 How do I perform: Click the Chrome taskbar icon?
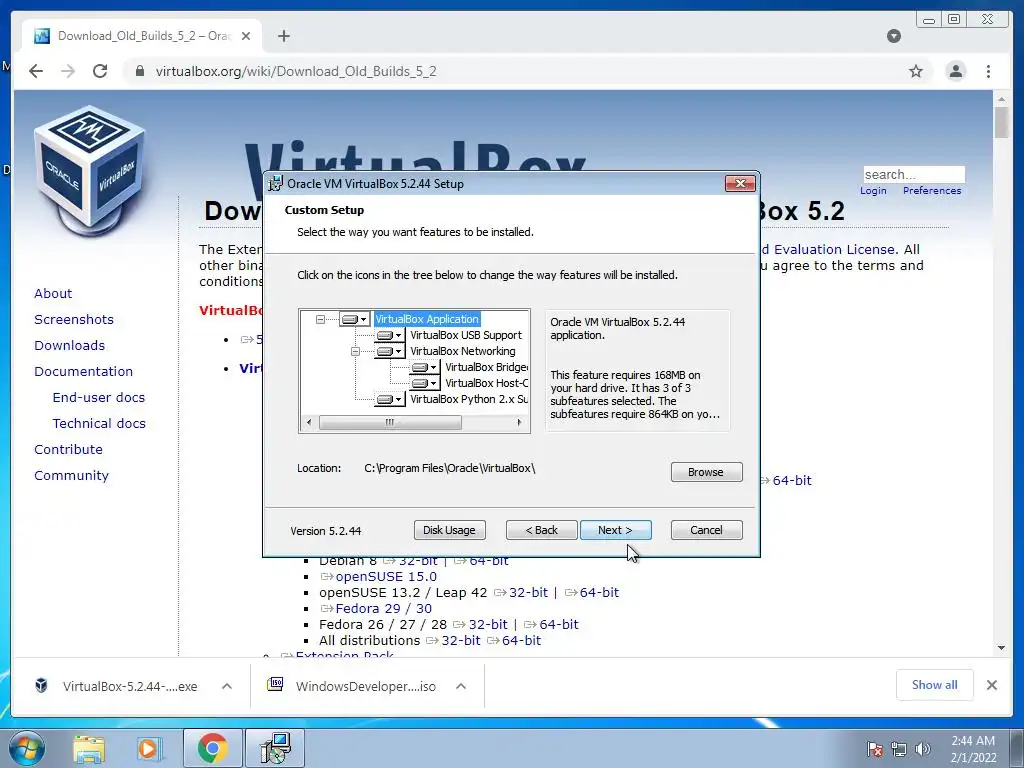point(212,748)
